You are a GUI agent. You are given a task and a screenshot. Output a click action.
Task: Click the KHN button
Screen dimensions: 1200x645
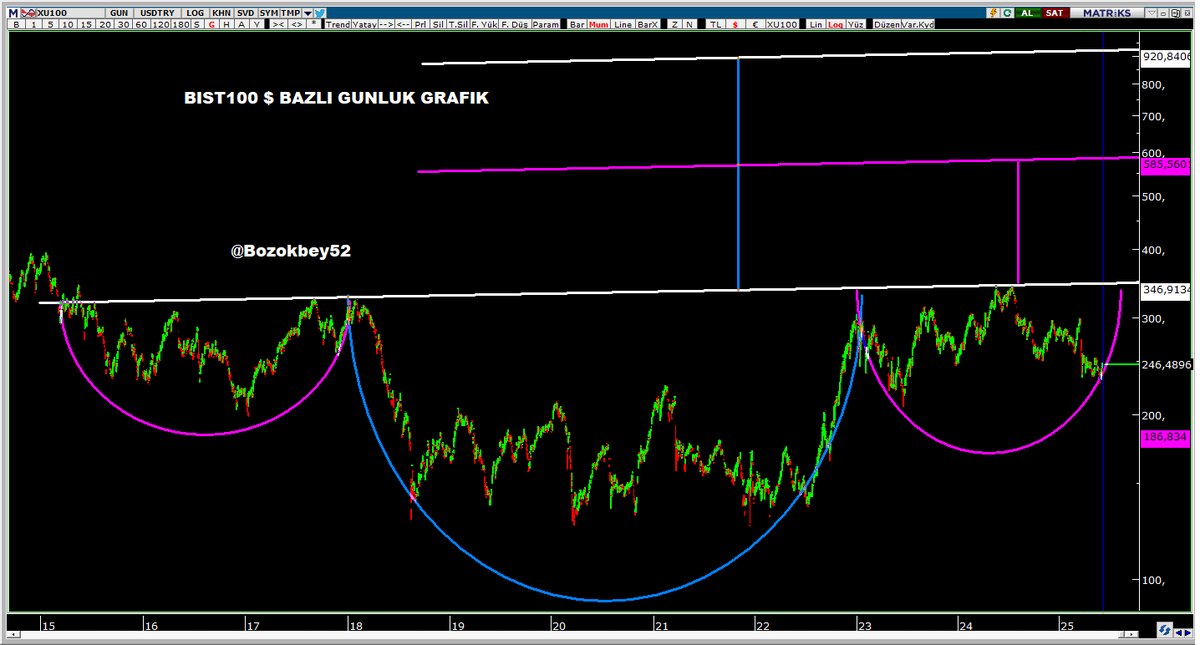click(x=221, y=13)
